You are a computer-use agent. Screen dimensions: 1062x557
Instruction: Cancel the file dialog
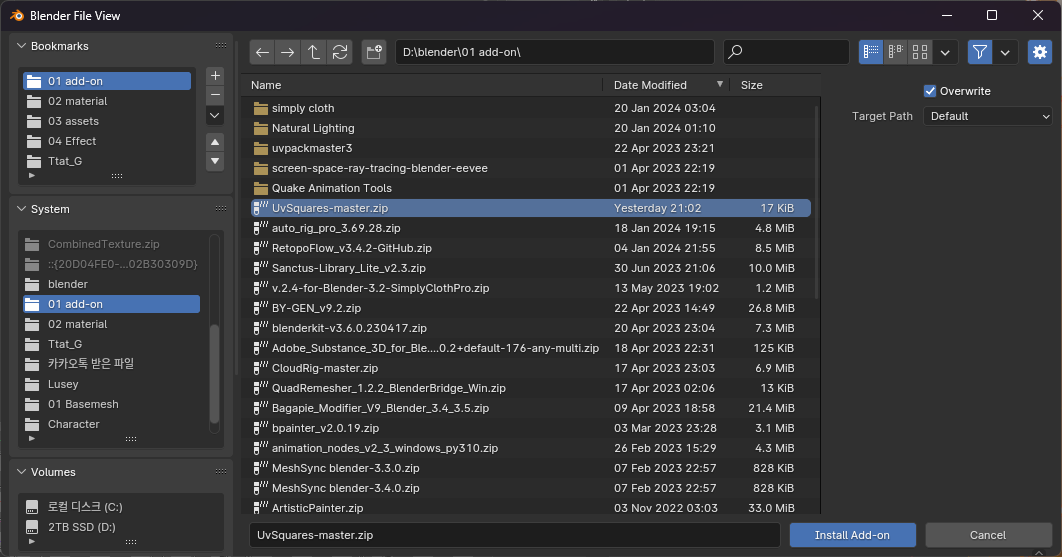pyautogui.click(x=987, y=535)
